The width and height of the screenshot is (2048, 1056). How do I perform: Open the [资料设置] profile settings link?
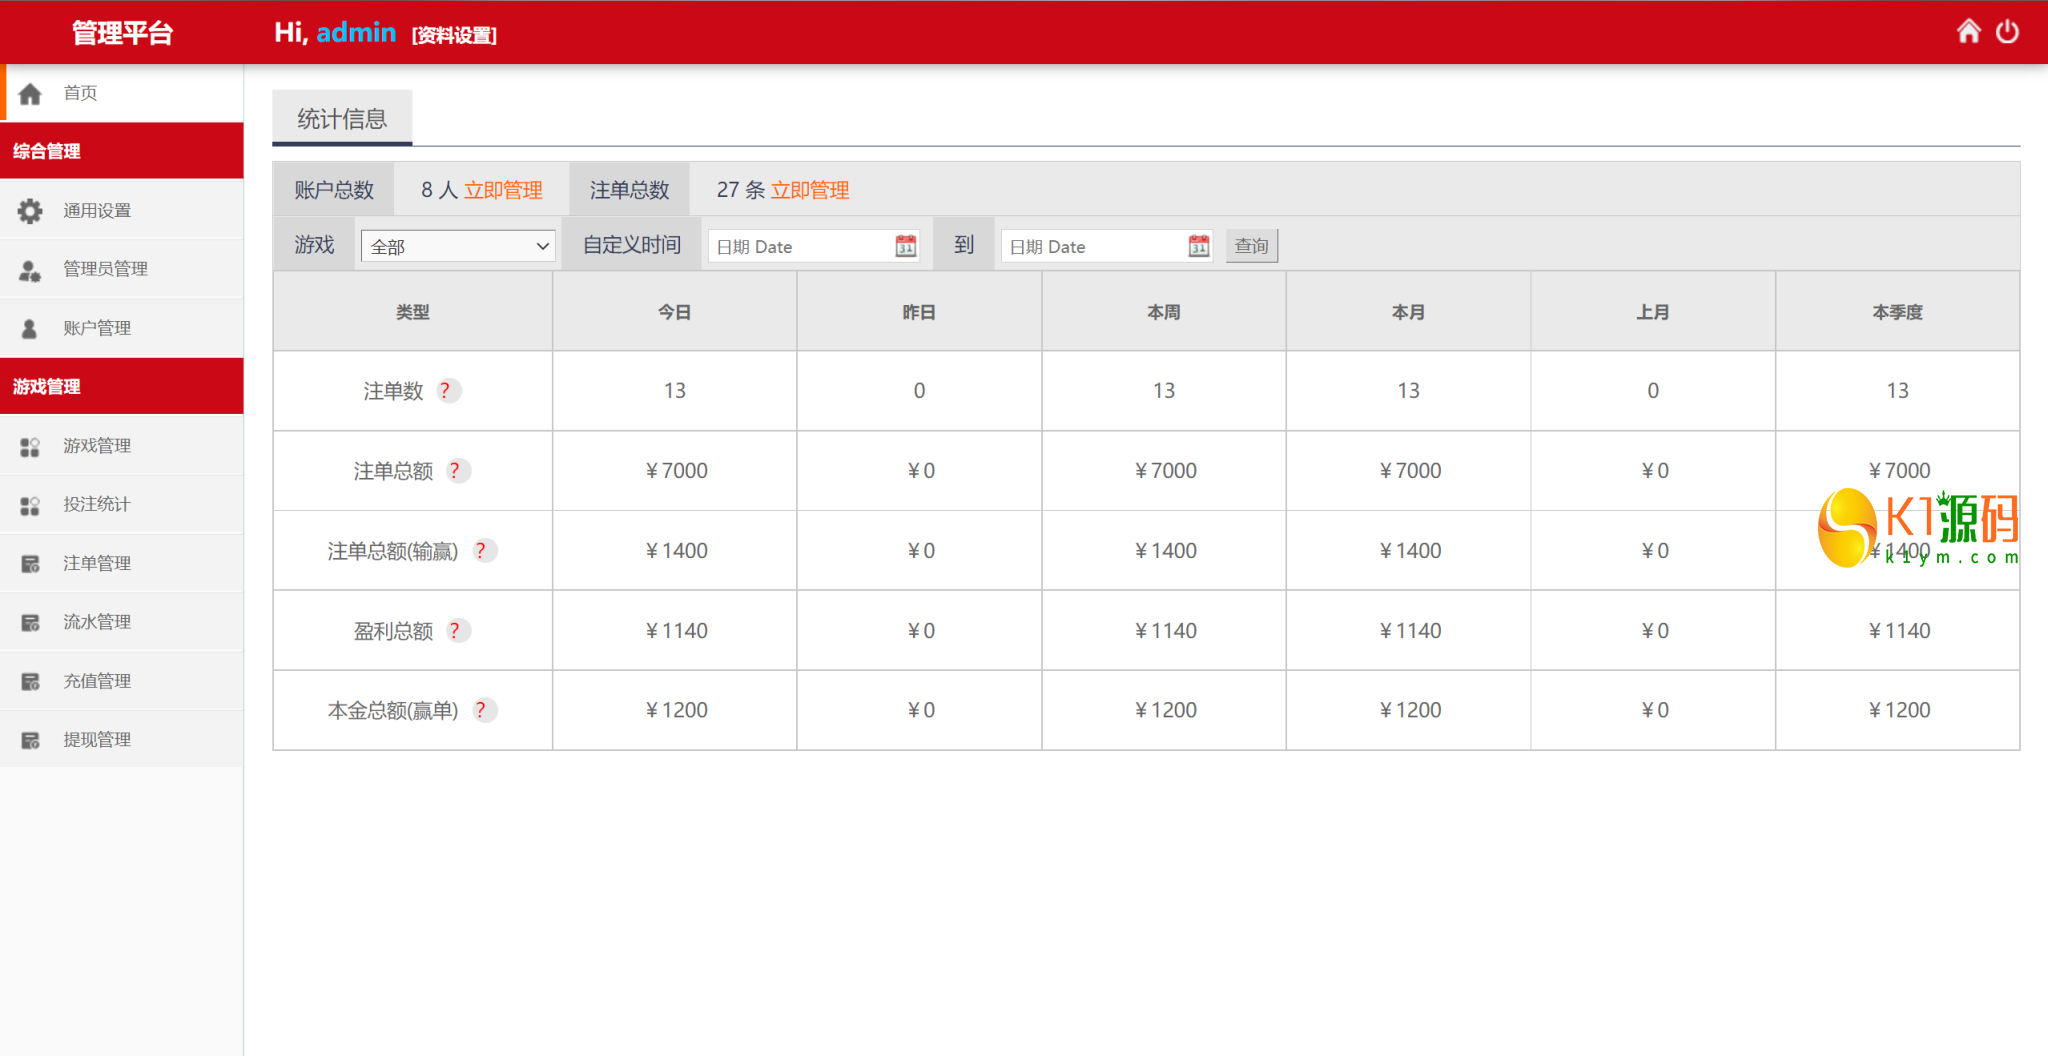(x=454, y=35)
